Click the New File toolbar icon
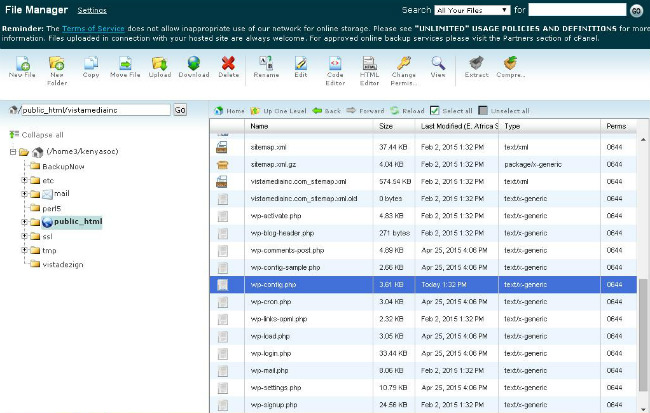 pyautogui.click(x=20, y=65)
